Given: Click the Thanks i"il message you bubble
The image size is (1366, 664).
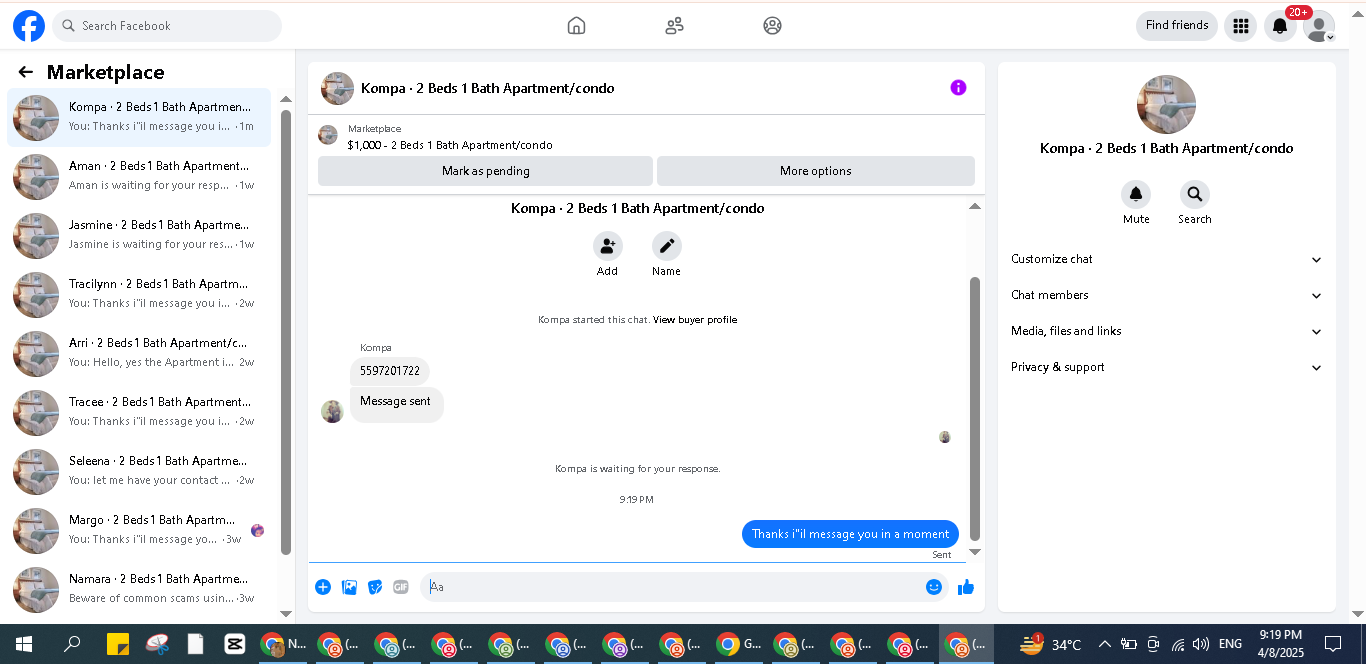Looking at the screenshot, I should click(850, 534).
